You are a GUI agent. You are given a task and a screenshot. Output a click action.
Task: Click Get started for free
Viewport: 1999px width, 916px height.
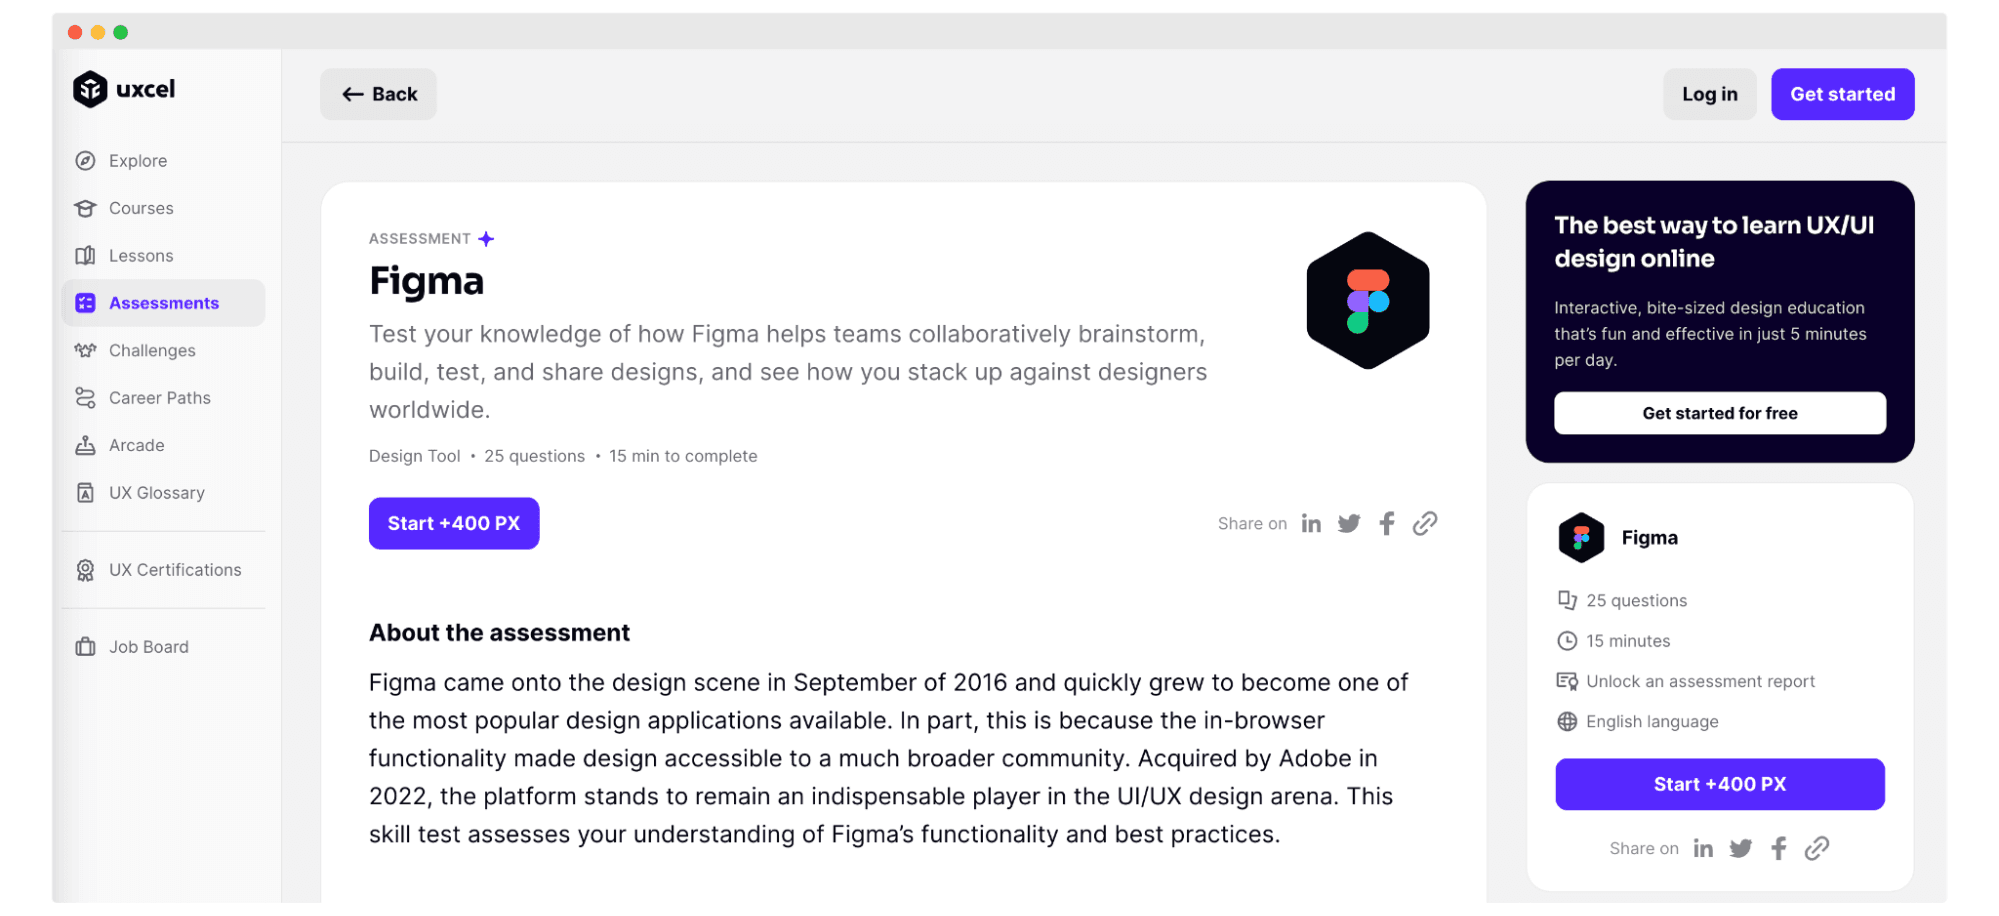(1719, 413)
